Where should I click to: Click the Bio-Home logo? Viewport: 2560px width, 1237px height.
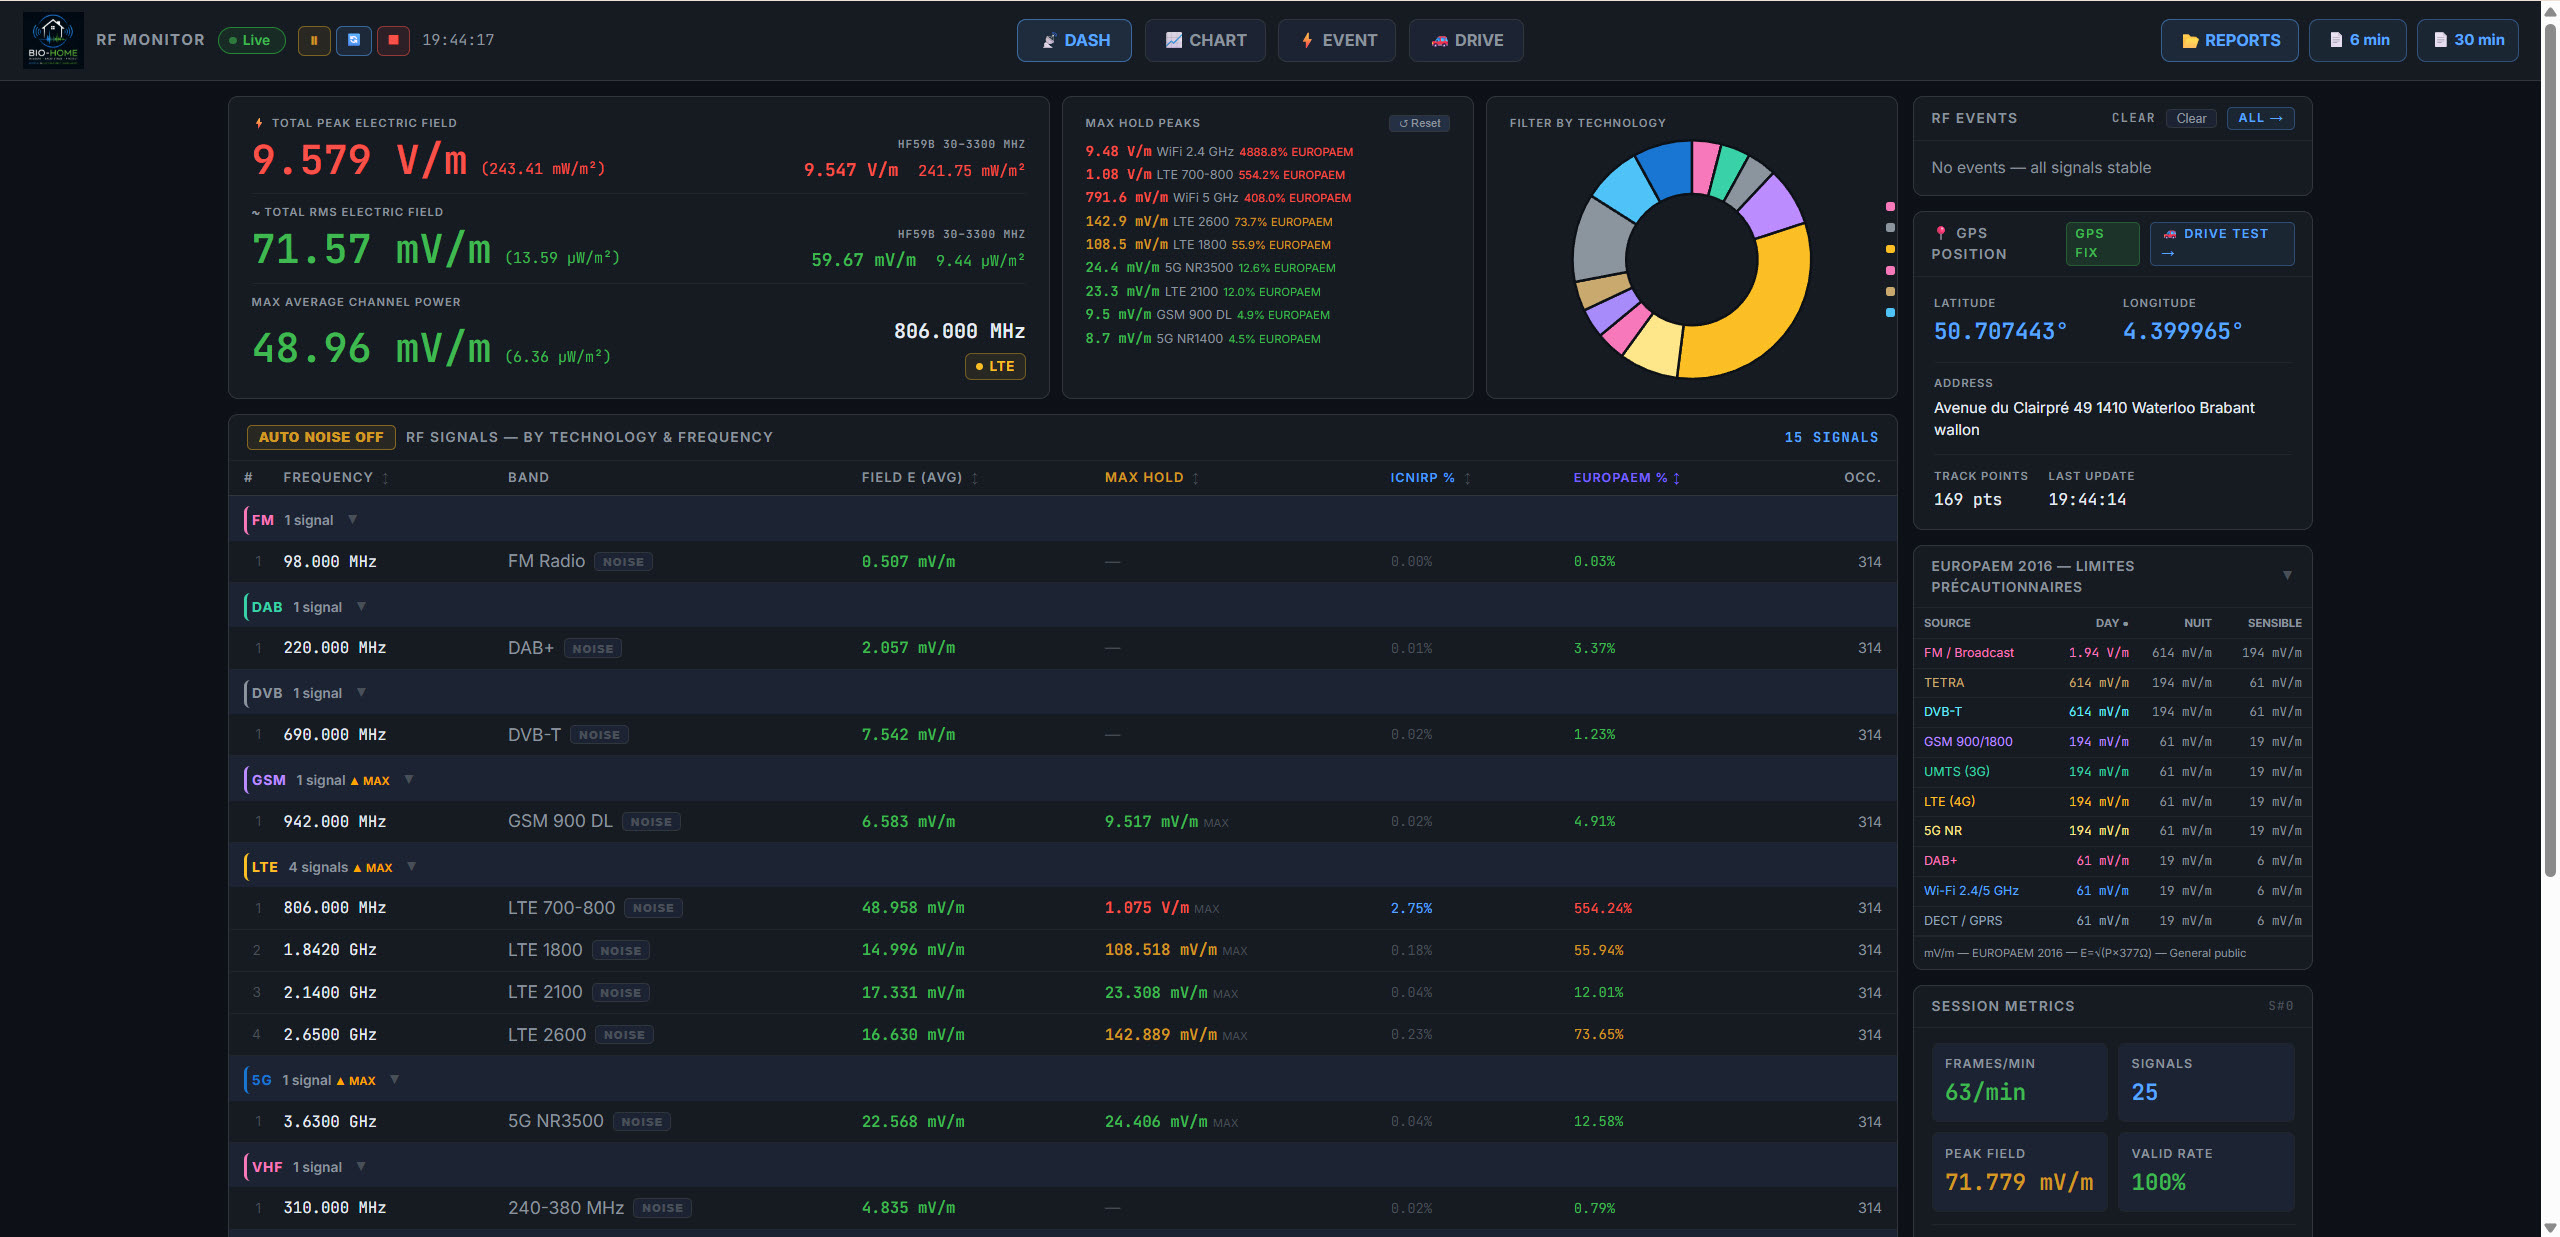pos(53,40)
